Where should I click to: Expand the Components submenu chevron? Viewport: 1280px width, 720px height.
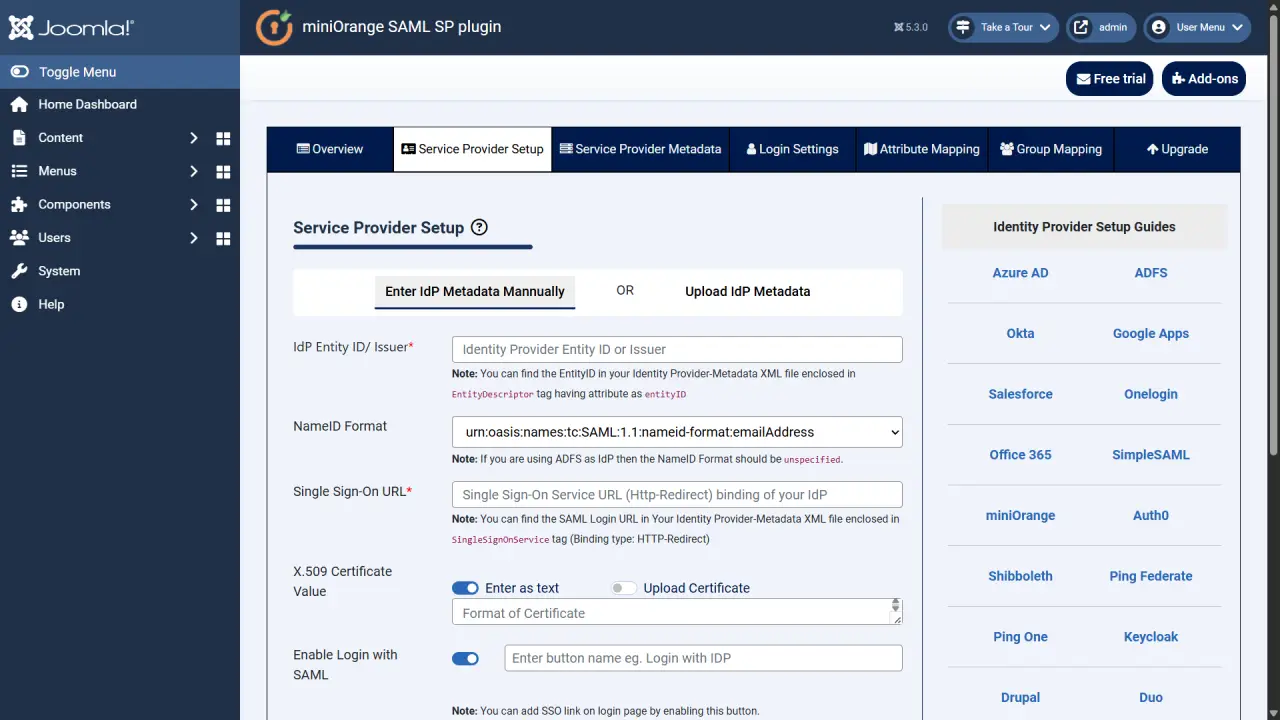point(194,204)
